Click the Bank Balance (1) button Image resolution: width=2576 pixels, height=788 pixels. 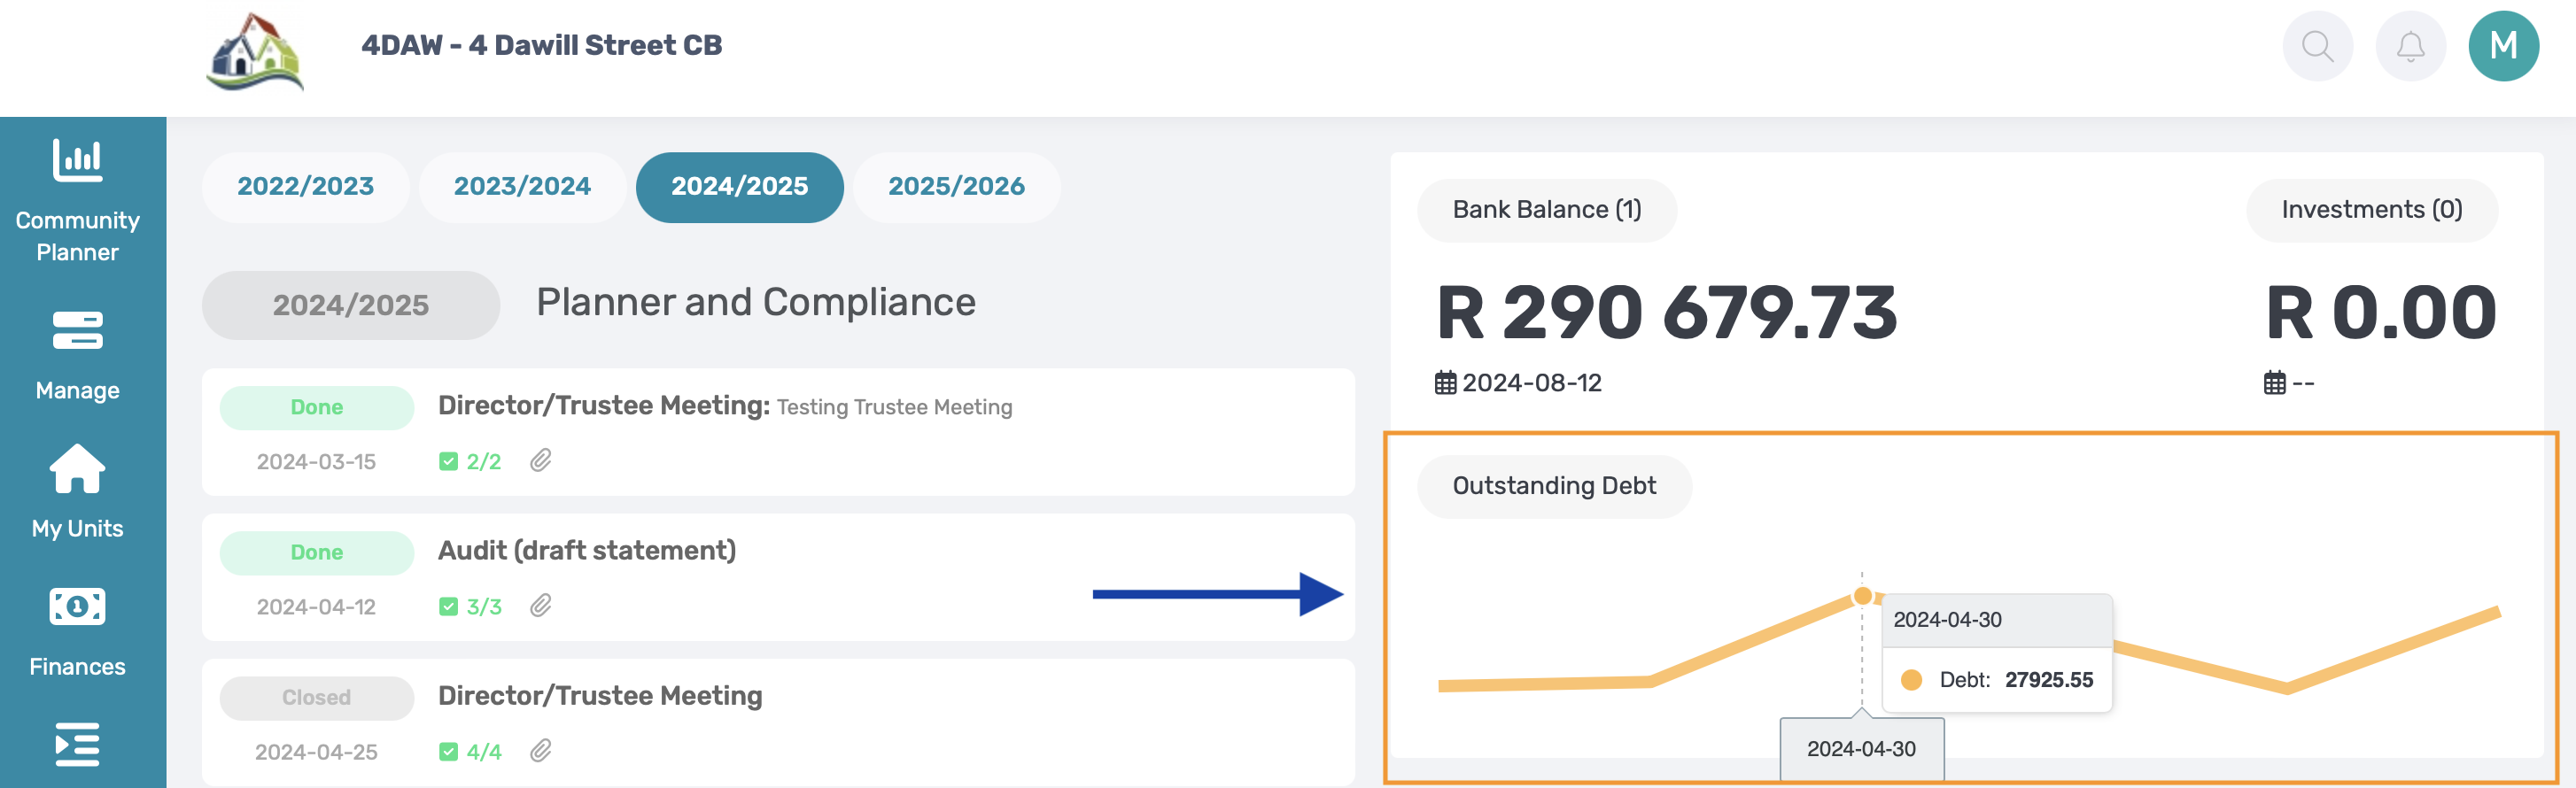(1546, 210)
